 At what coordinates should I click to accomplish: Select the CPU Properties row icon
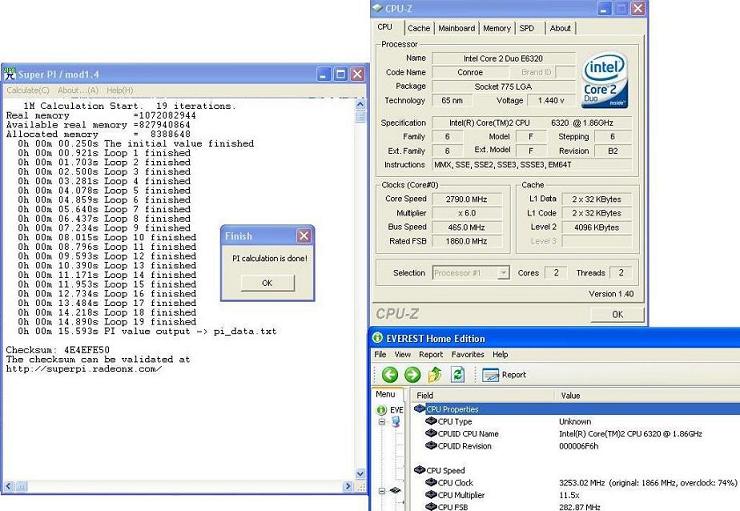[420, 409]
